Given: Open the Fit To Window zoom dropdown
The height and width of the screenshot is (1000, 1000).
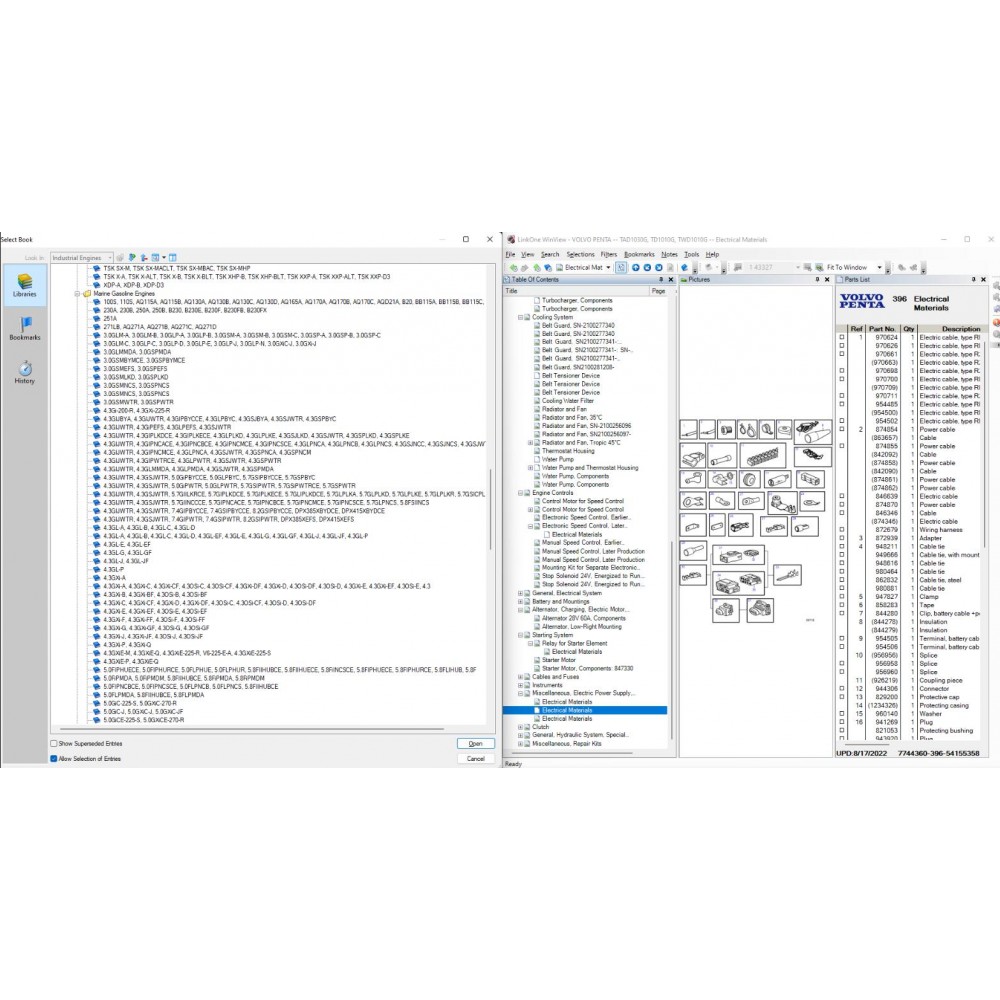Looking at the screenshot, I should 880,268.
